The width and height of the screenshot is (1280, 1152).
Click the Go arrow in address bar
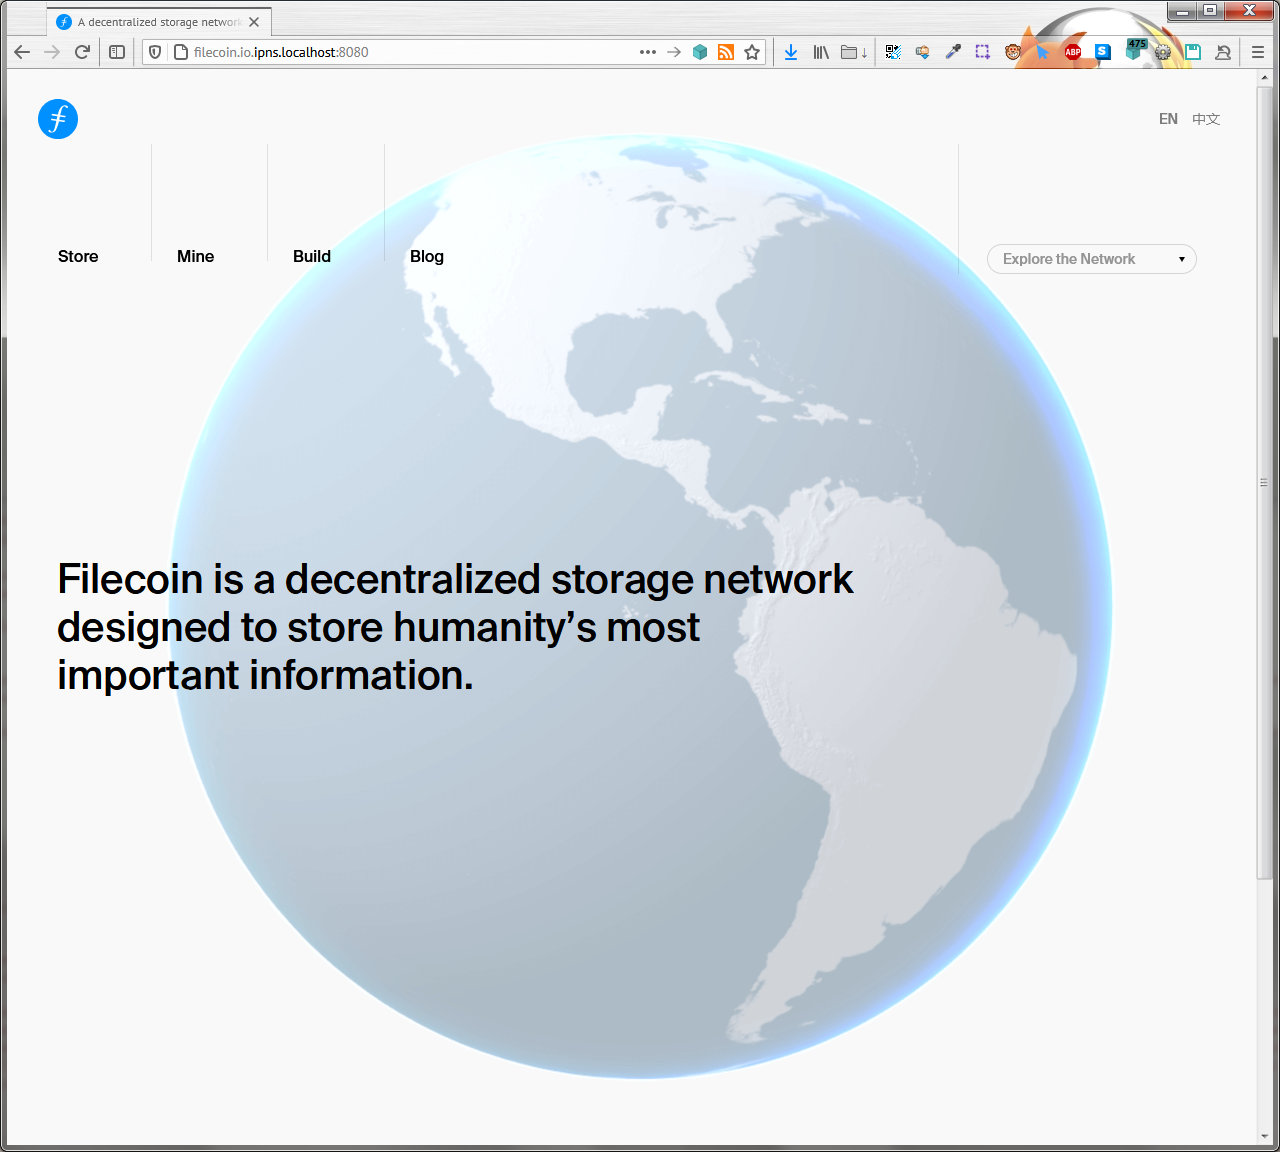(674, 52)
